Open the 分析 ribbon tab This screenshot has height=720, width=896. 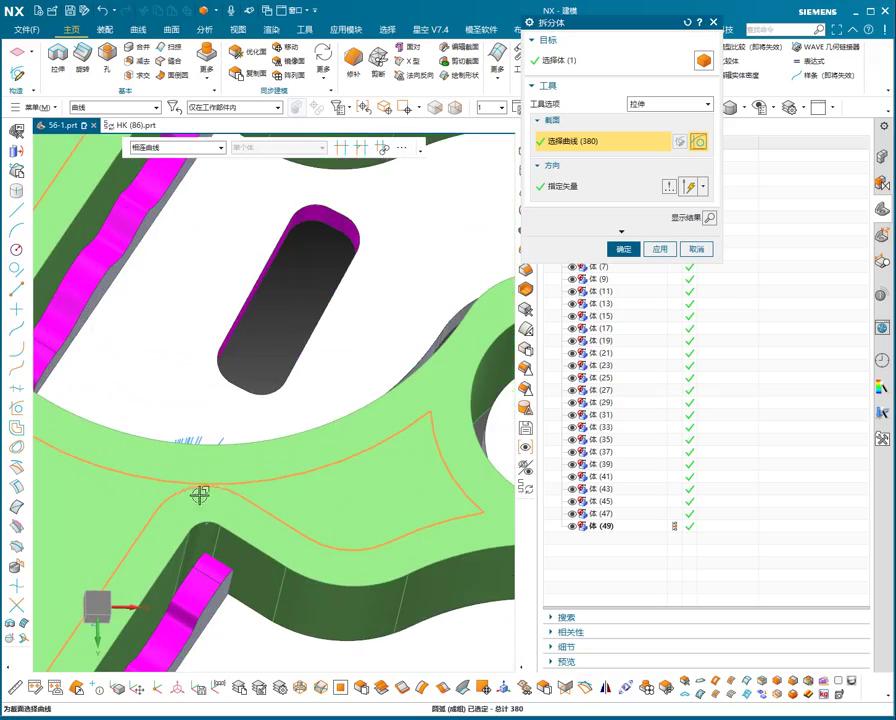pyautogui.click(x=204, y=30)
